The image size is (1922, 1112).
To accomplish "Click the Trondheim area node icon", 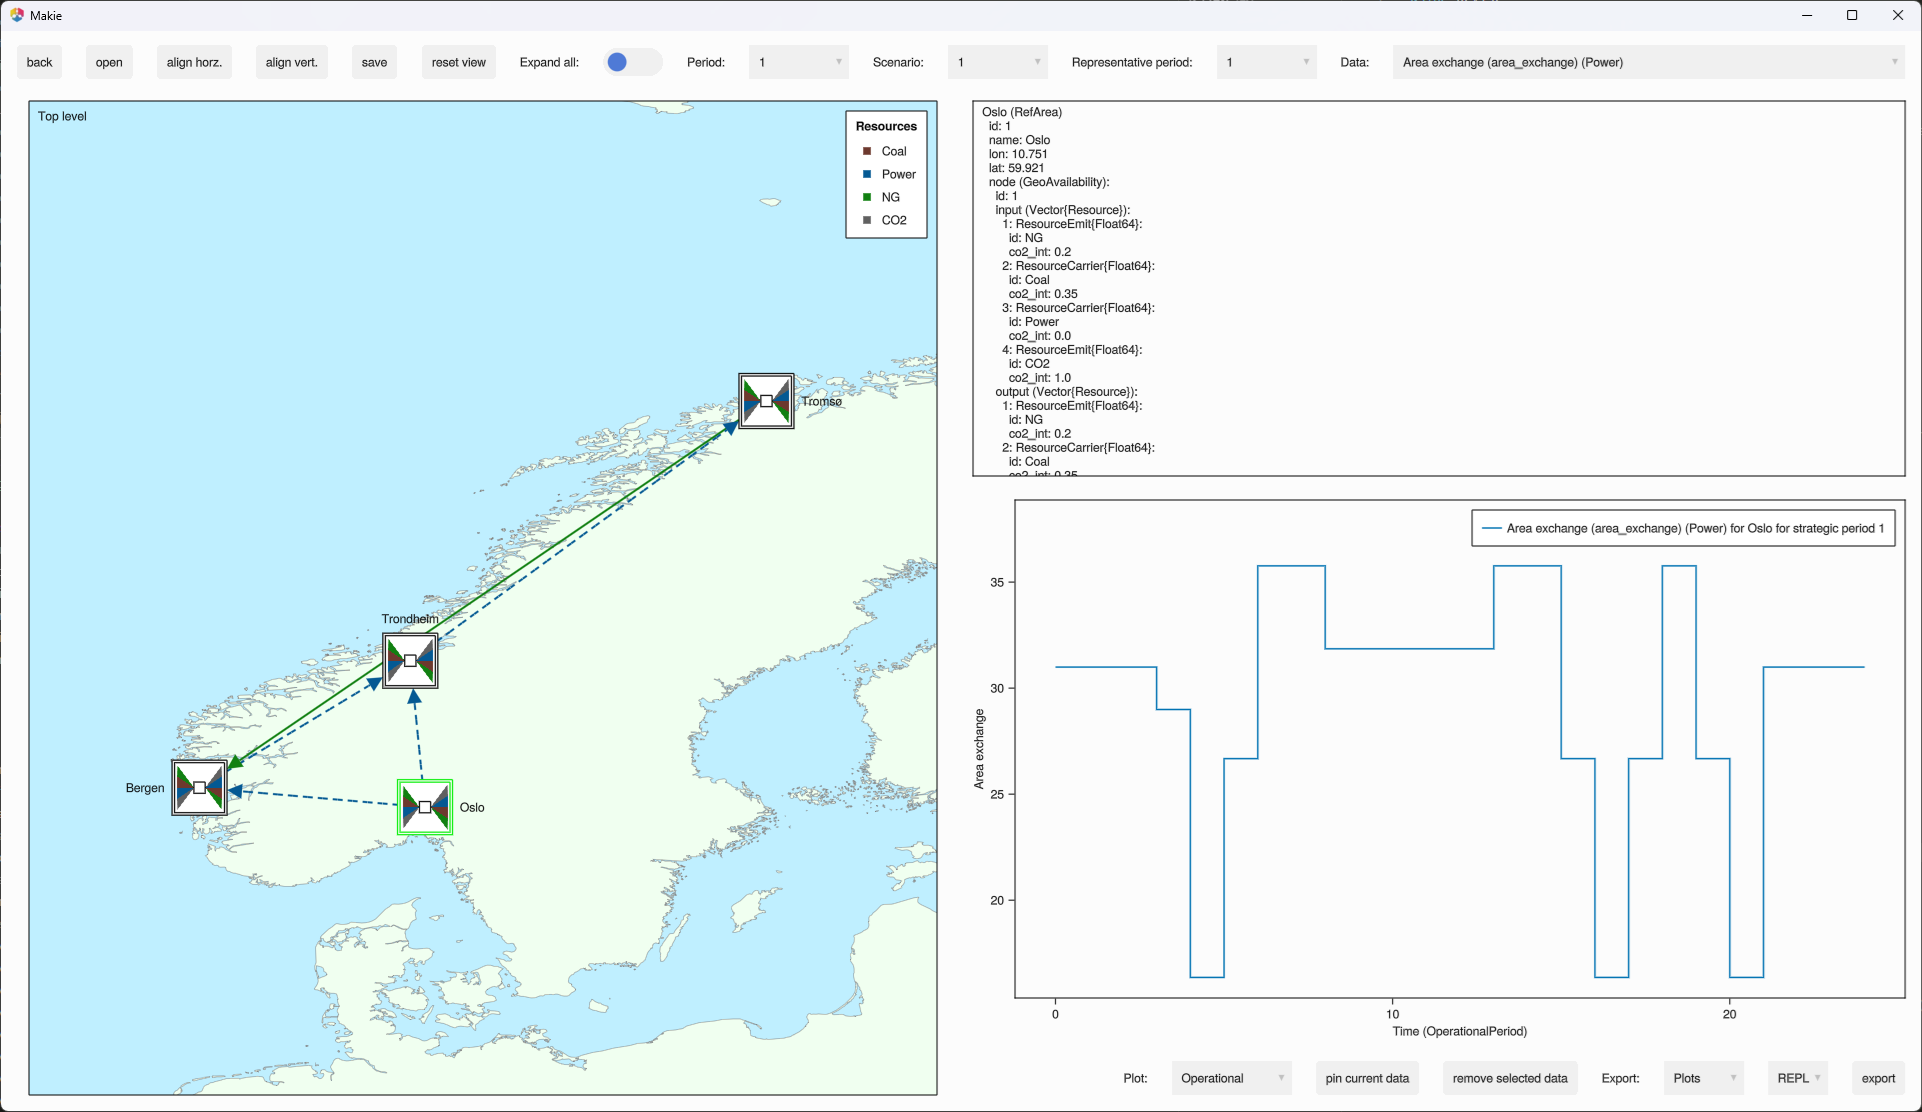I will 410,661.
